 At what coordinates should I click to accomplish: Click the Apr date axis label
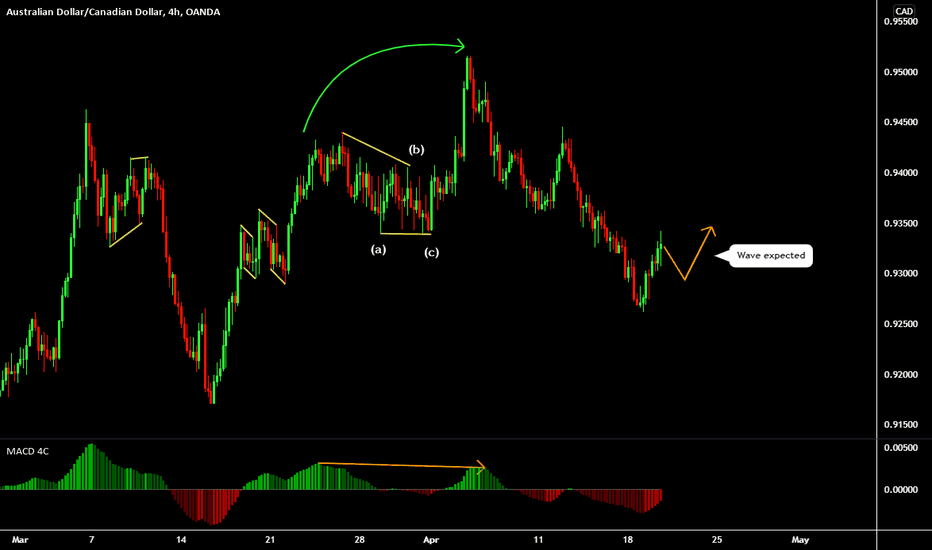click(431, 540)
